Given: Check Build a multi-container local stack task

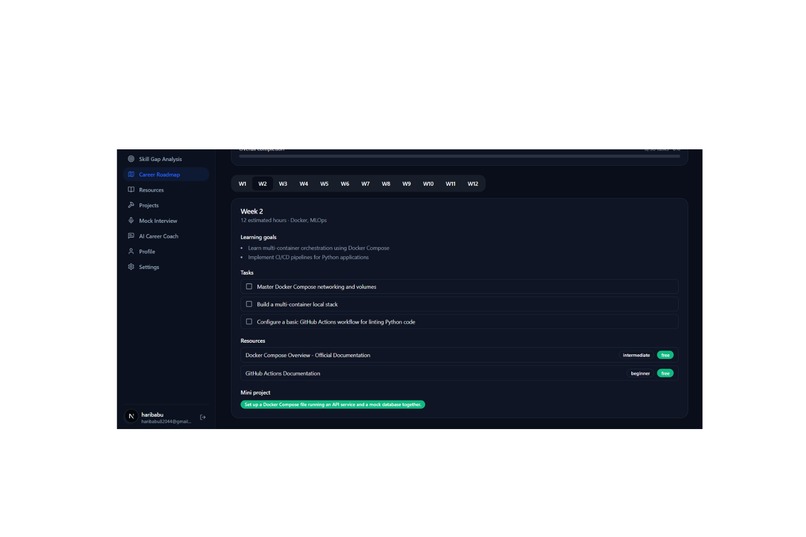Looking at the screenshot, I should click(x=249, y=304).
